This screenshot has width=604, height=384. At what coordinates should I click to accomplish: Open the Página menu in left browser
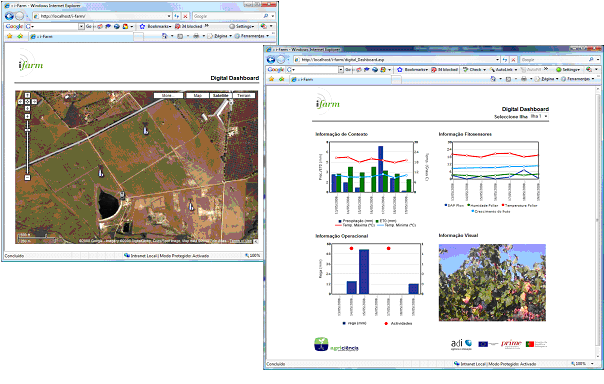click(220, 36)
